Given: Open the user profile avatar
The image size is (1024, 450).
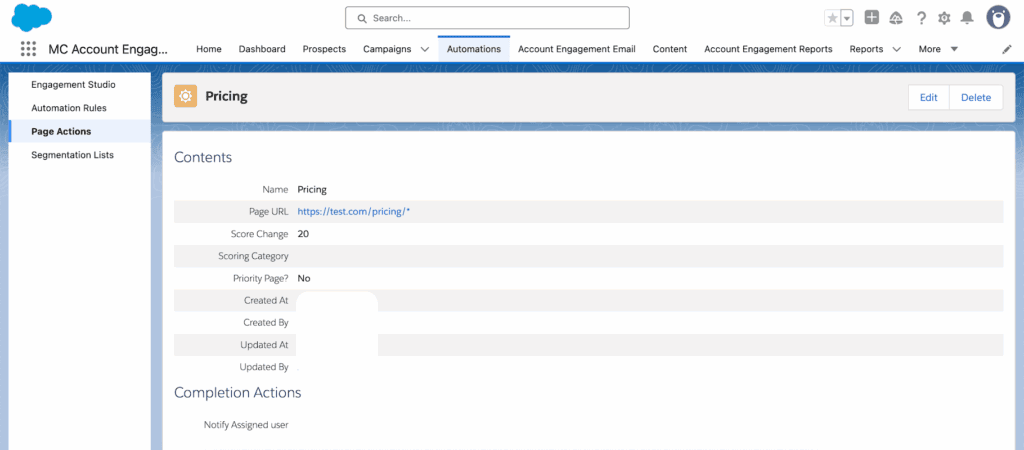Looking at the screenshot, I should tap(998, 18).
